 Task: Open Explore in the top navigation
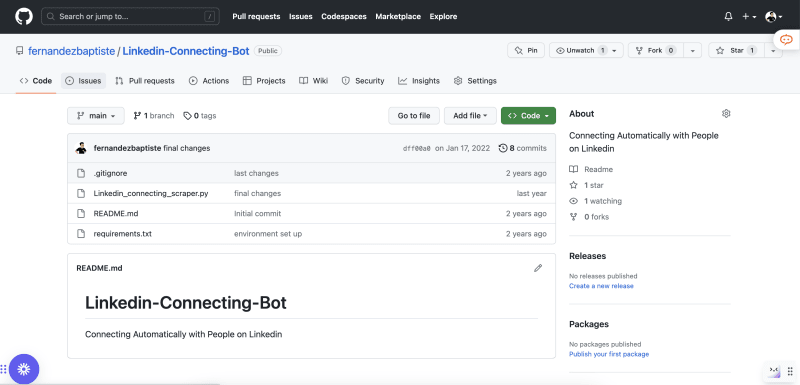click(443, 16)
